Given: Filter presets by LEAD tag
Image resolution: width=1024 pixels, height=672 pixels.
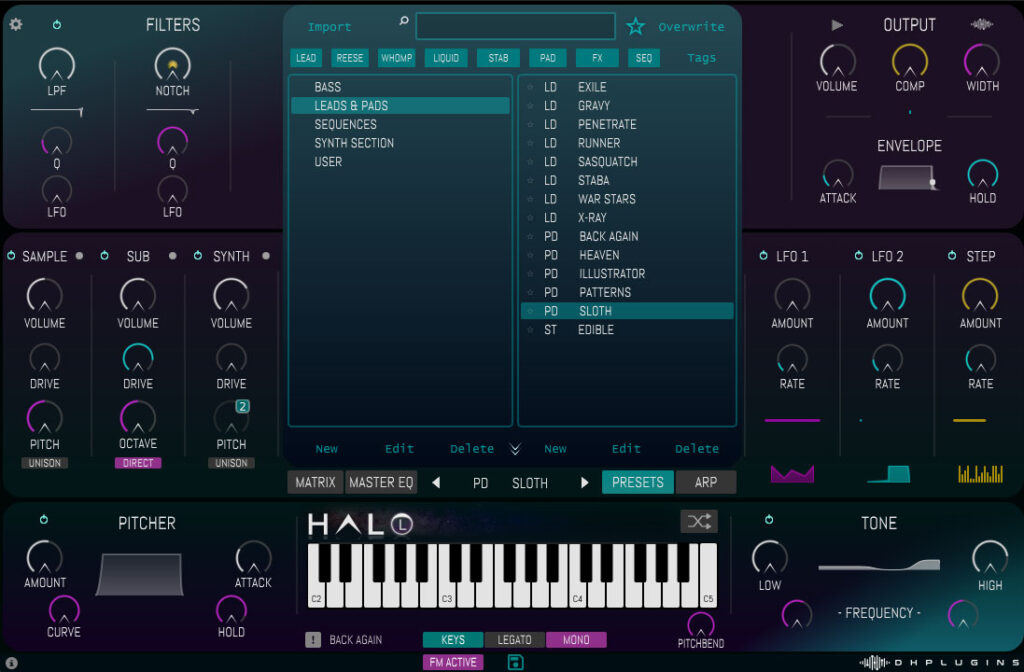Looking at the screenshot, I should 306,58.
